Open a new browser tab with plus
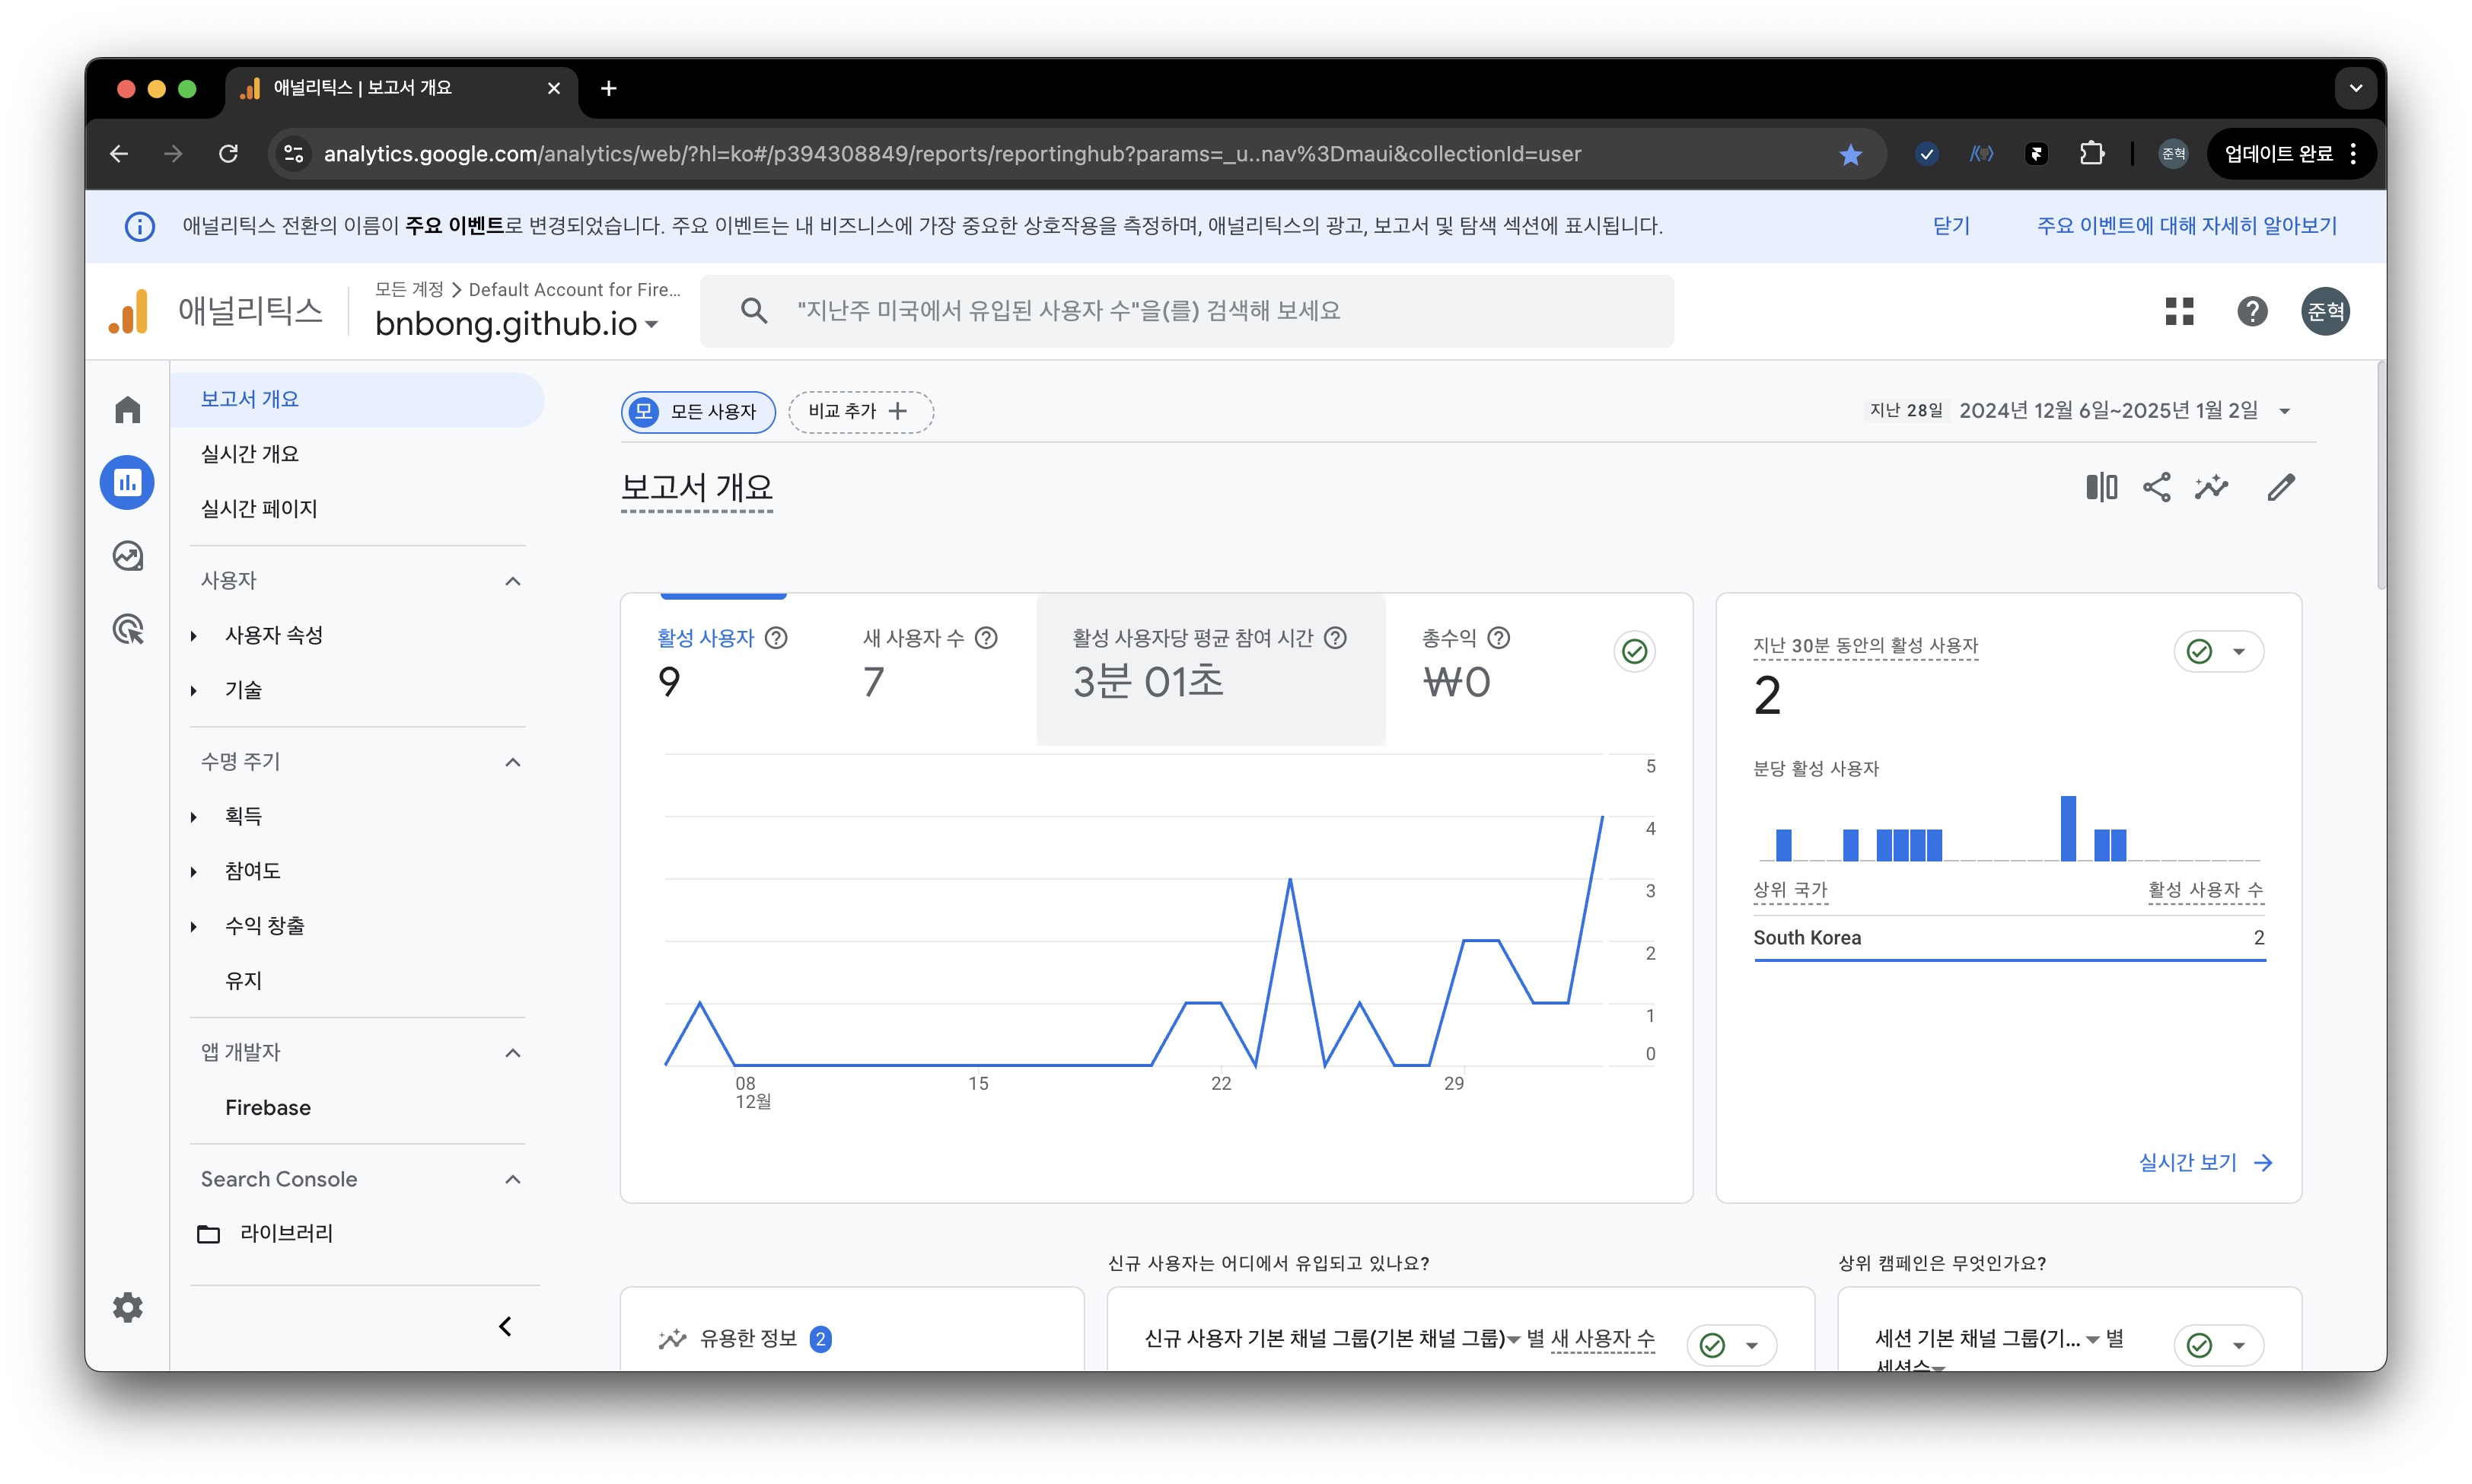Image resolution: width=2472 pixels, height=1484 pixels. click(x=608, y=88)
